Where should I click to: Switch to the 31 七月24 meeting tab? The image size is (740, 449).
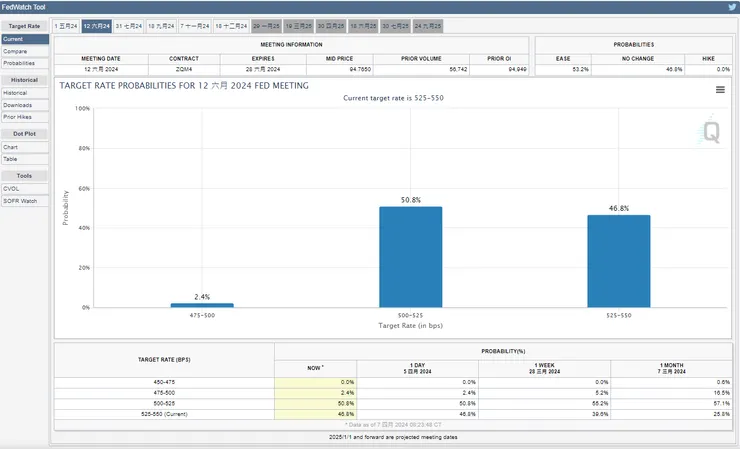[129, 24]
